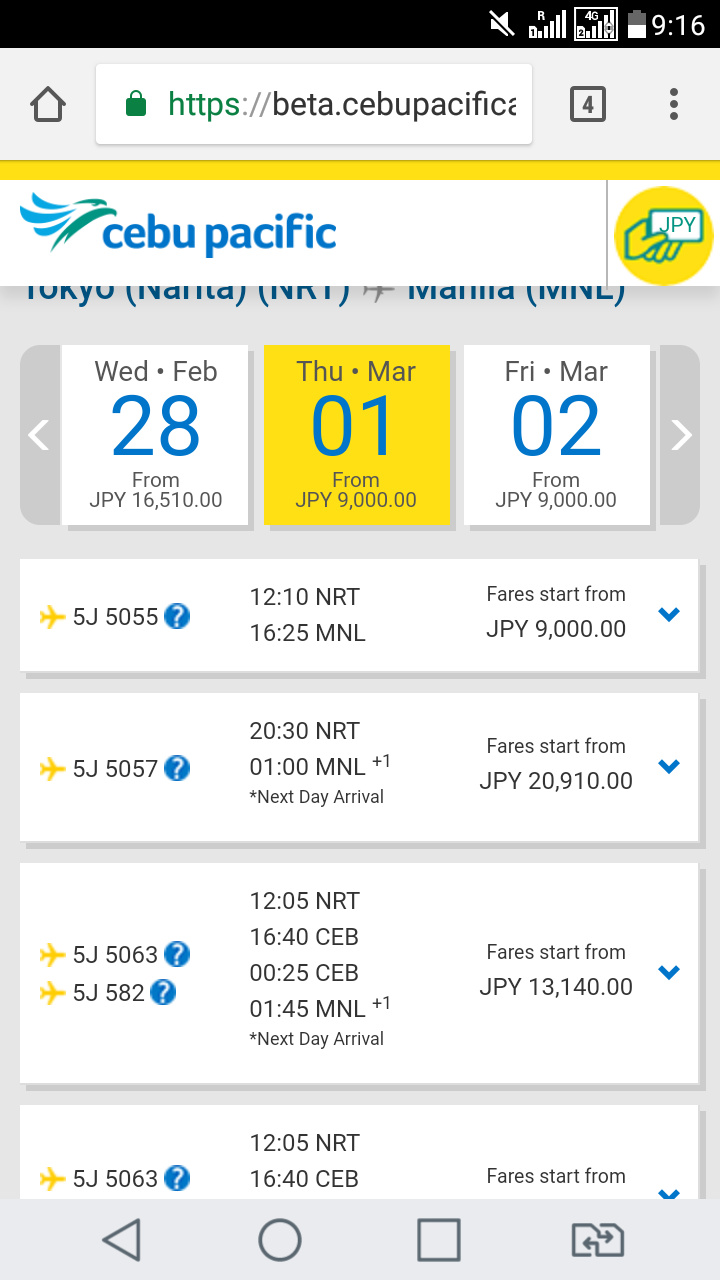Select the highlighted Thu Mar 01 date

coord(356,435)
